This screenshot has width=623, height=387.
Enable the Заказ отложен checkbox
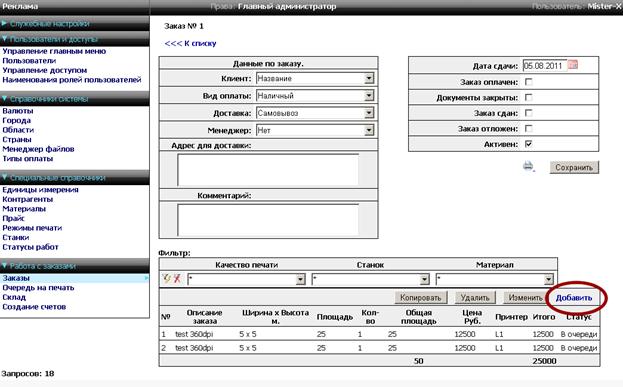coord(528,128)
